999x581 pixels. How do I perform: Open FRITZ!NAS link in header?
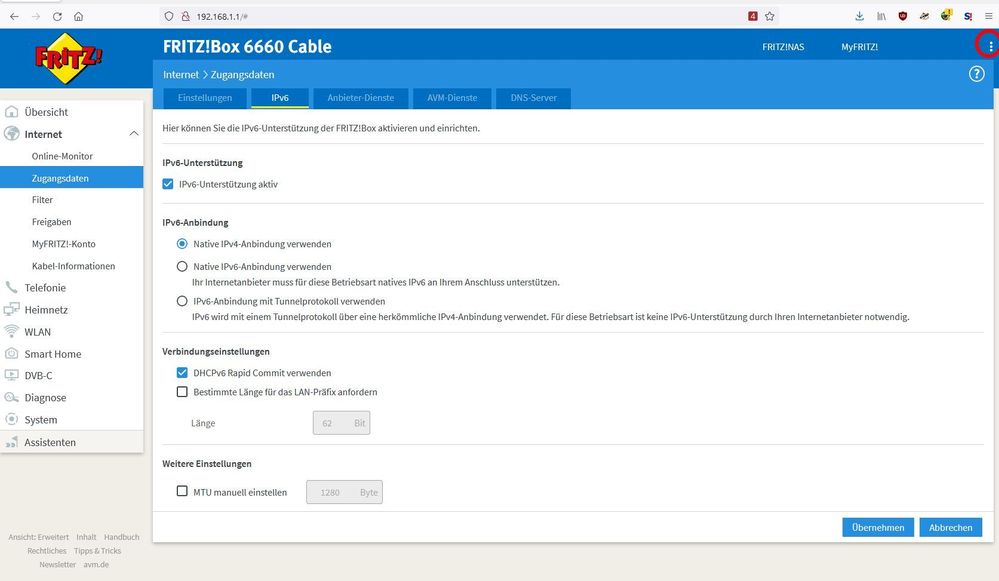[x=783, y=47]
